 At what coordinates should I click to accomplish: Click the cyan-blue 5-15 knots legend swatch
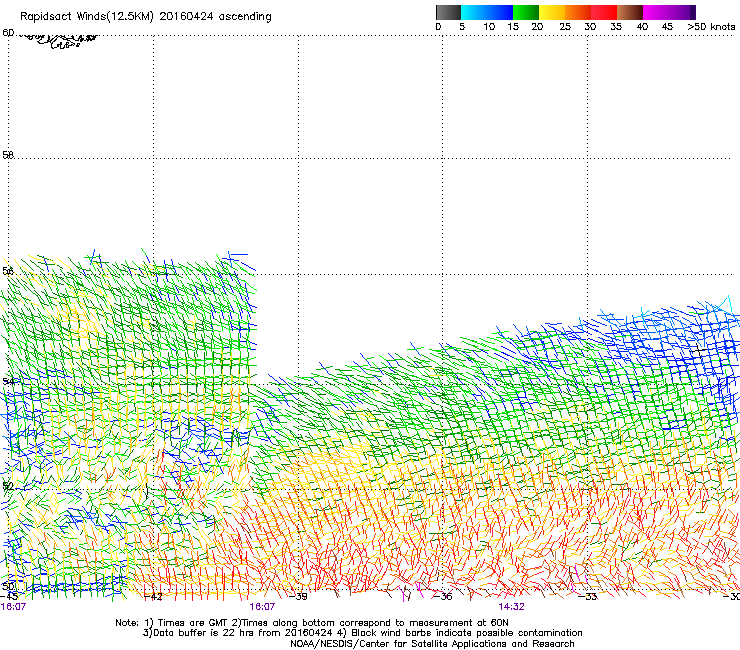coord(487,12)
